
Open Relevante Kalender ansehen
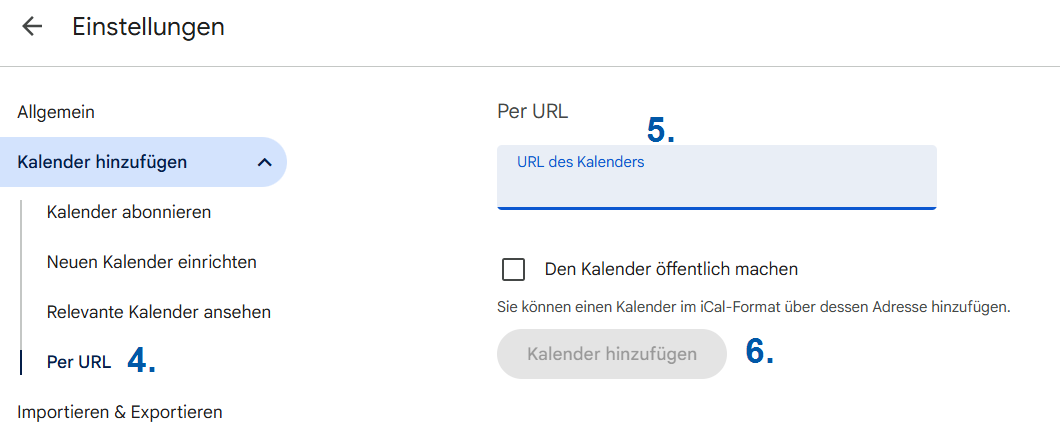pyautogui.click(x=159, y=312)
